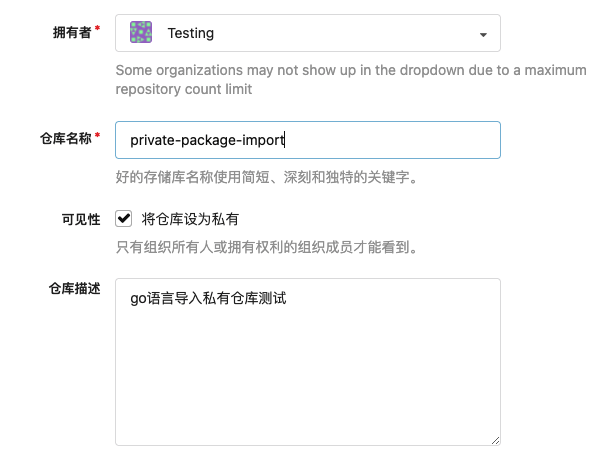This screenshot has height=458, width=608.
Task: Click the empty area of the description textarea
Action: pyautogui.click(x=307, y=380)
